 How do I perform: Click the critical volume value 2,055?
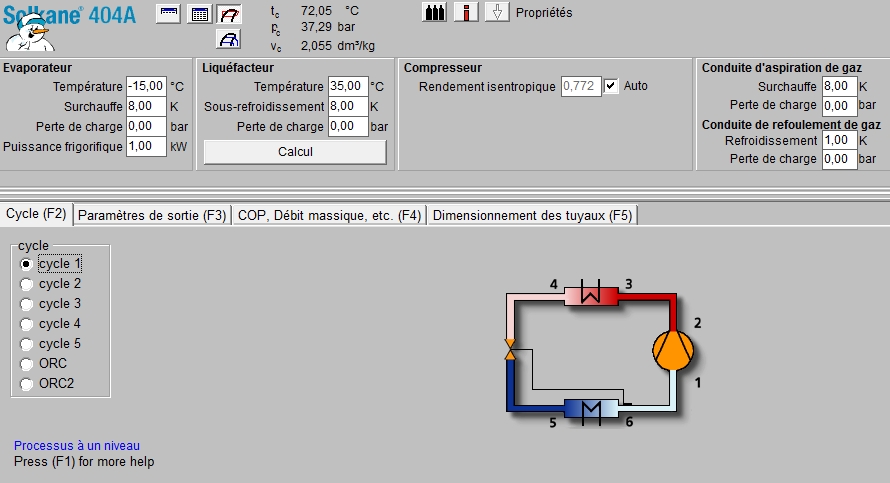(316, 45)
